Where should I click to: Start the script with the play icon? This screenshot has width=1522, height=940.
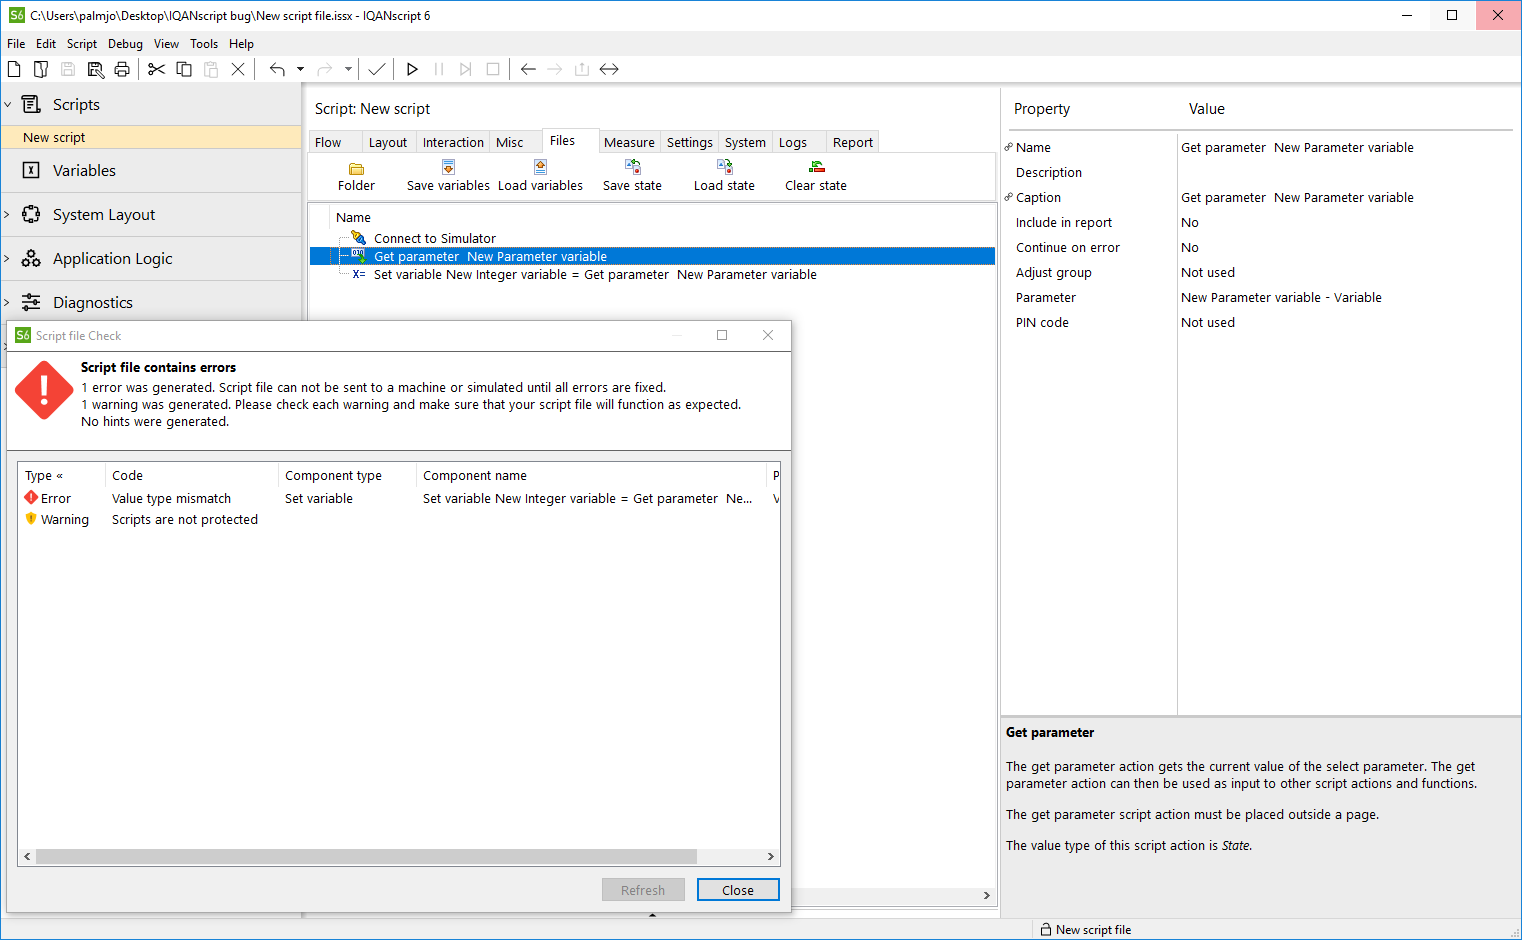tap(412, 69)
